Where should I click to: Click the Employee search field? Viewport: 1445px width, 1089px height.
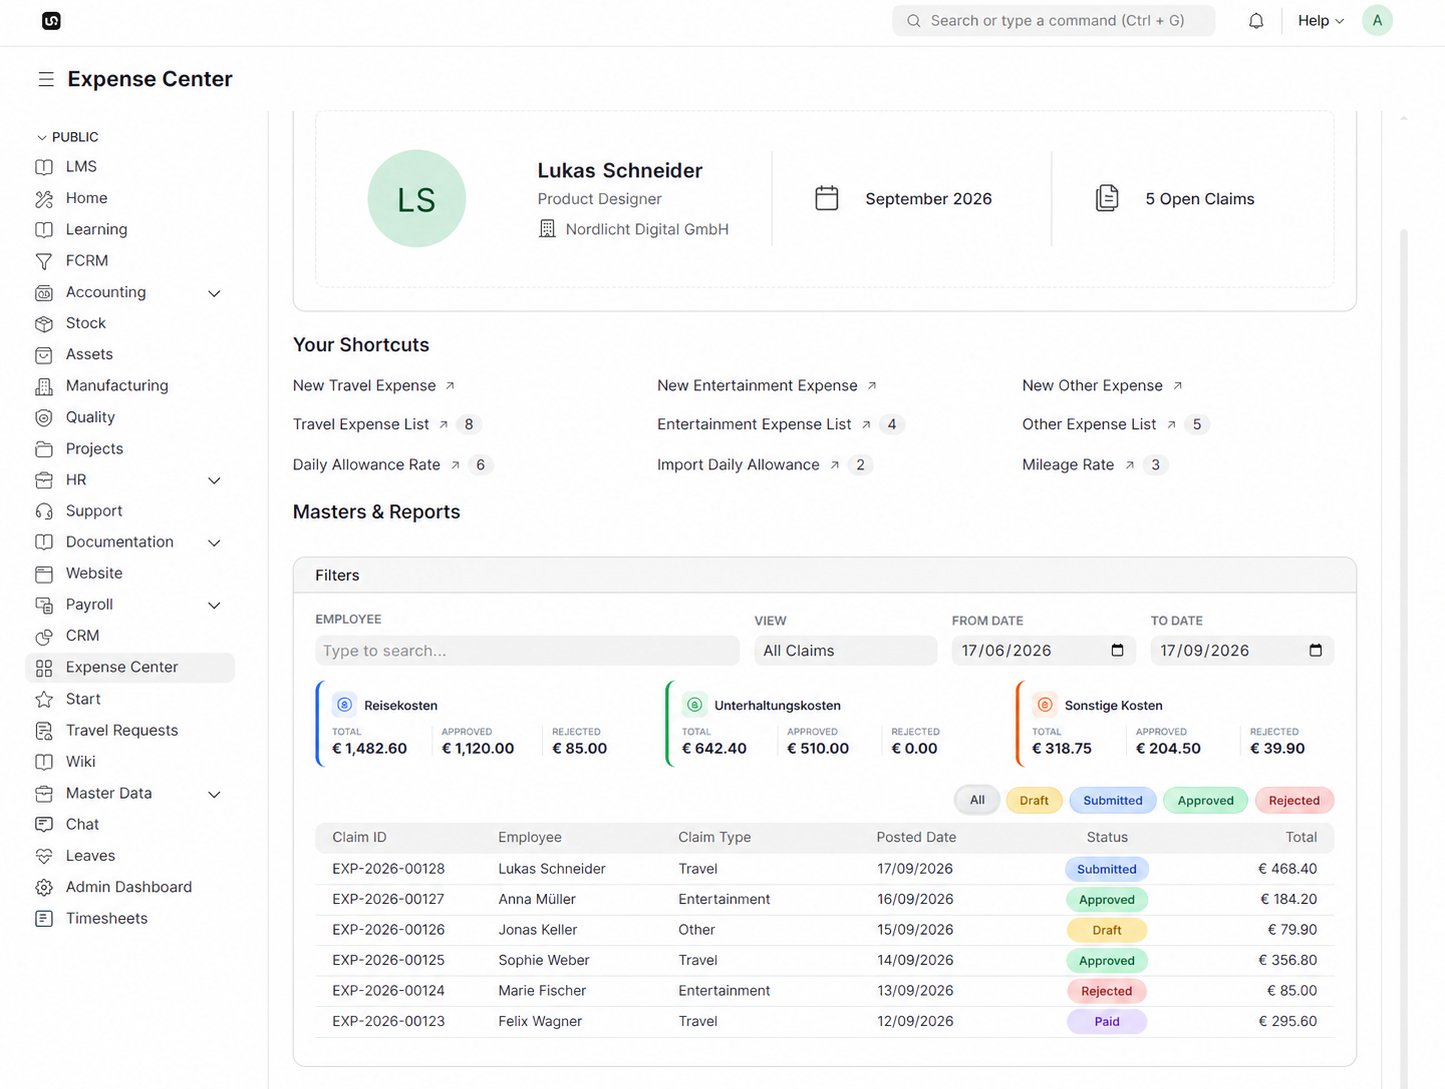click(x=527, y=651)
